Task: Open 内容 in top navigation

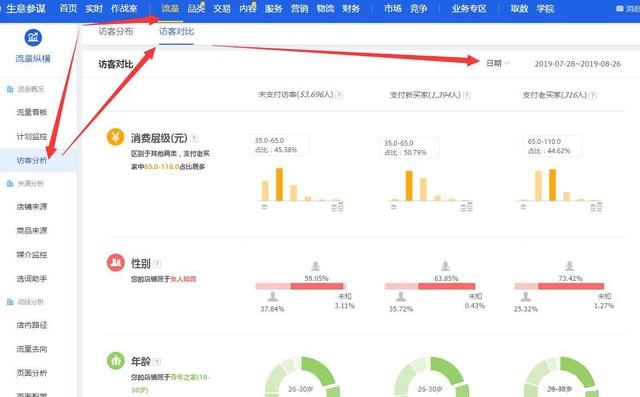Action: coord(248,8)
